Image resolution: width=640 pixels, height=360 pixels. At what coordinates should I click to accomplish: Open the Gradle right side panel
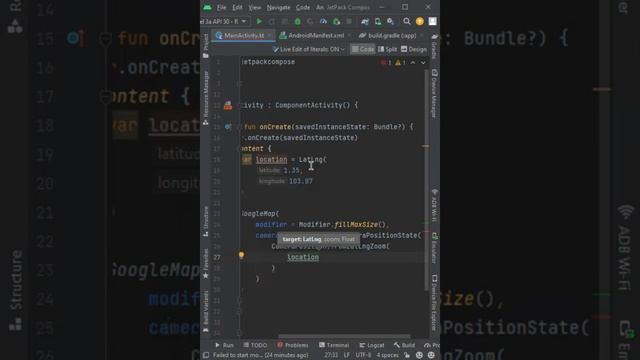435,46
